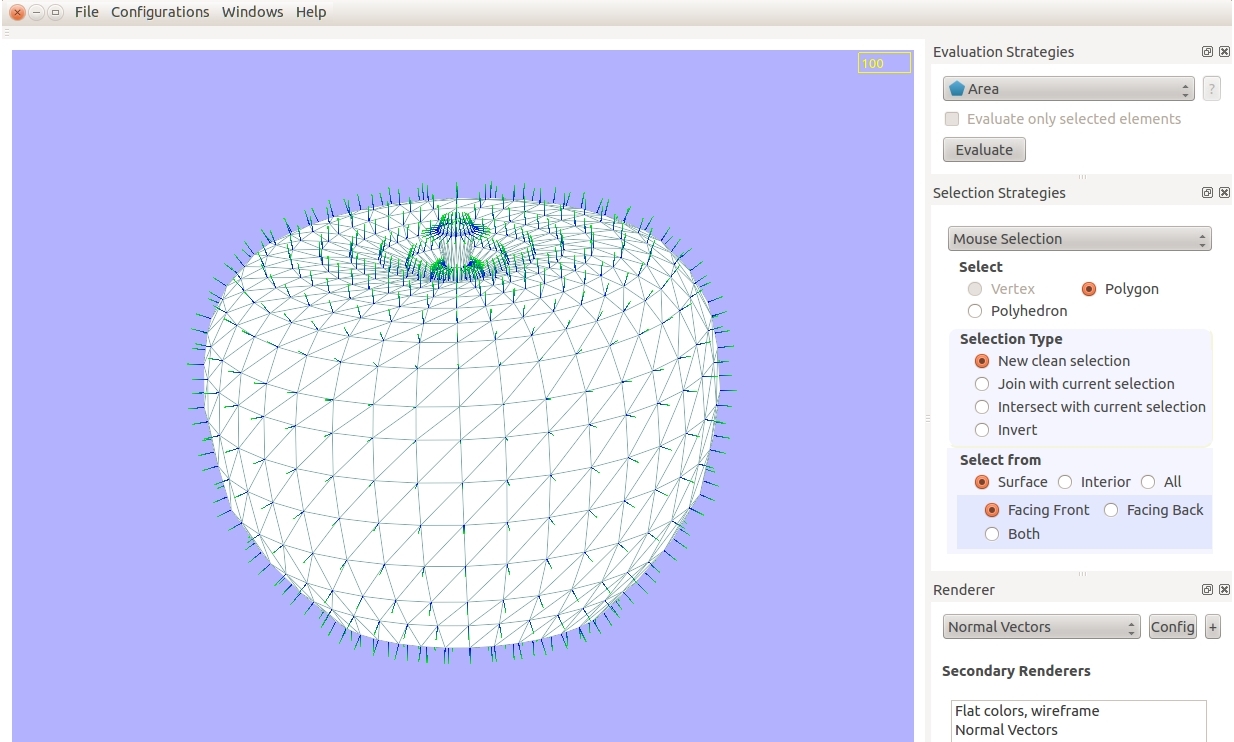Expand the Mouse Selection dropdown
The image size is (1234, 742).
click(1079, 239)
